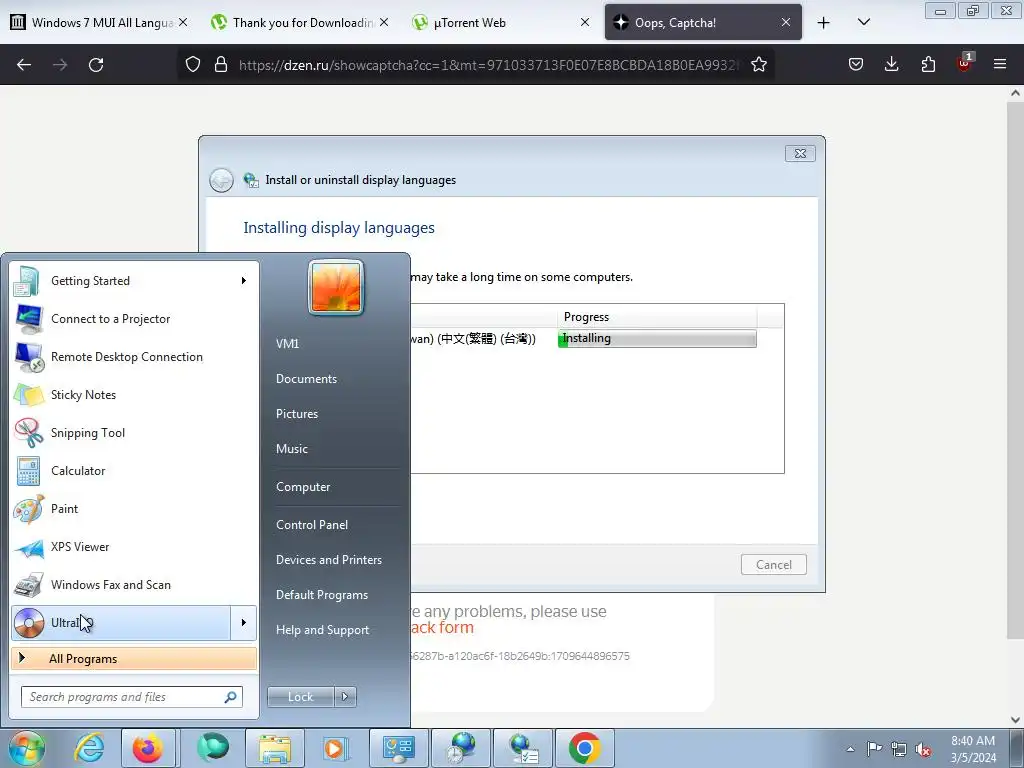1024x768 pixels.
Task: Open the Snipping Tool
Action: coord(134,432)
